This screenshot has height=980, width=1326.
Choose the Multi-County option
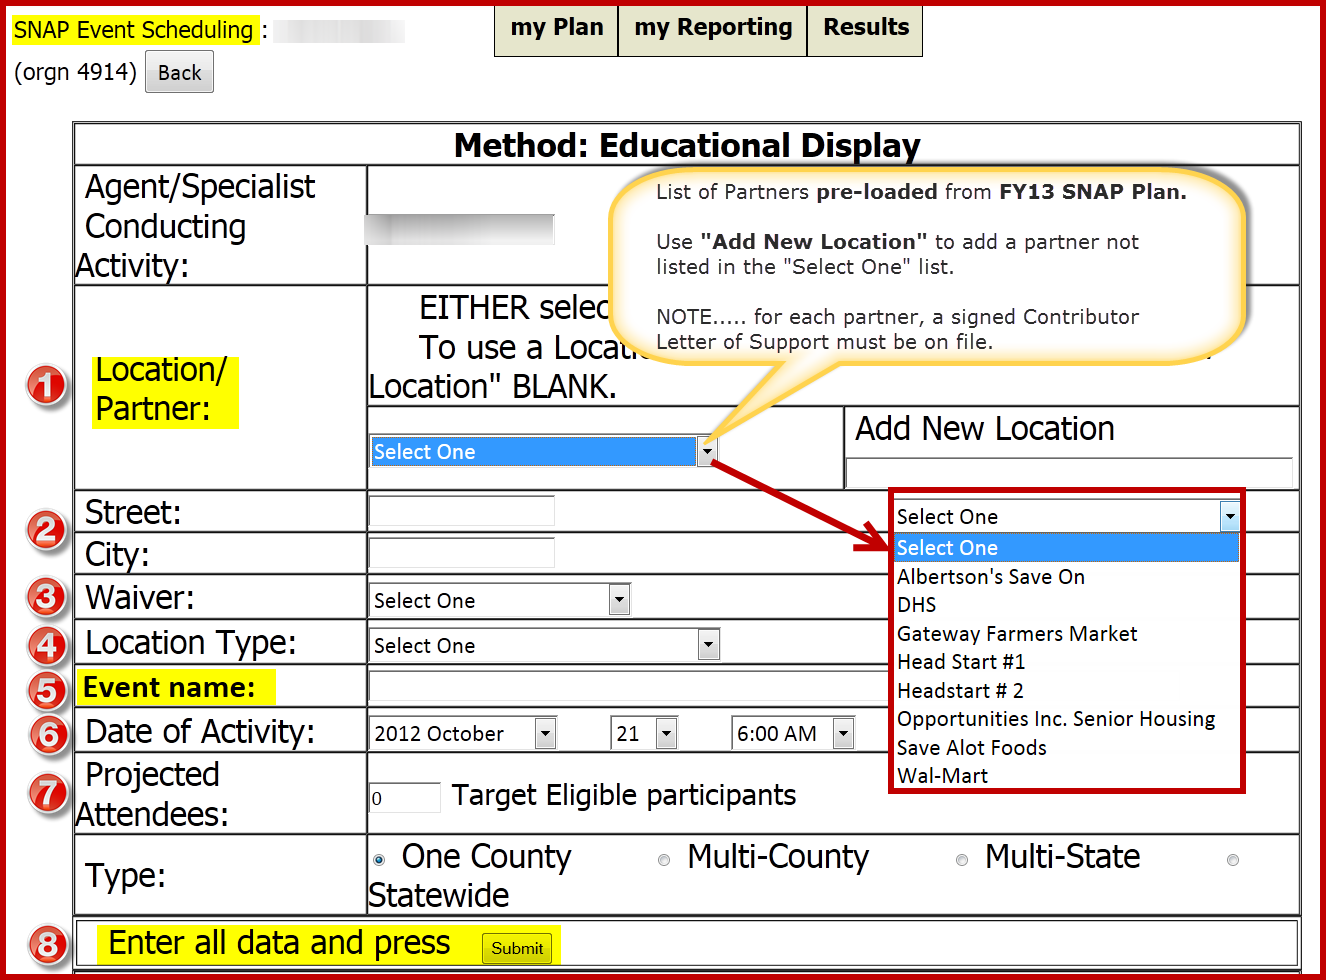tap(663, 859)
